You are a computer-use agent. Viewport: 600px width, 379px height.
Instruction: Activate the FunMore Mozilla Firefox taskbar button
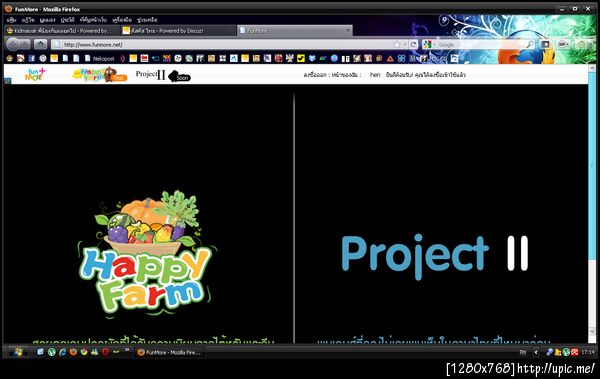[x=170, y=352]
